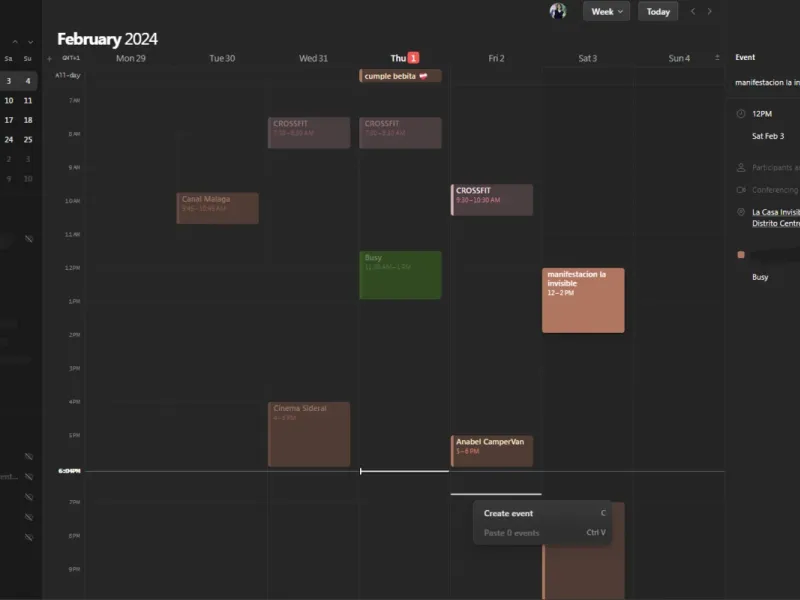Add a time zone with plus icon

[49, 59]
